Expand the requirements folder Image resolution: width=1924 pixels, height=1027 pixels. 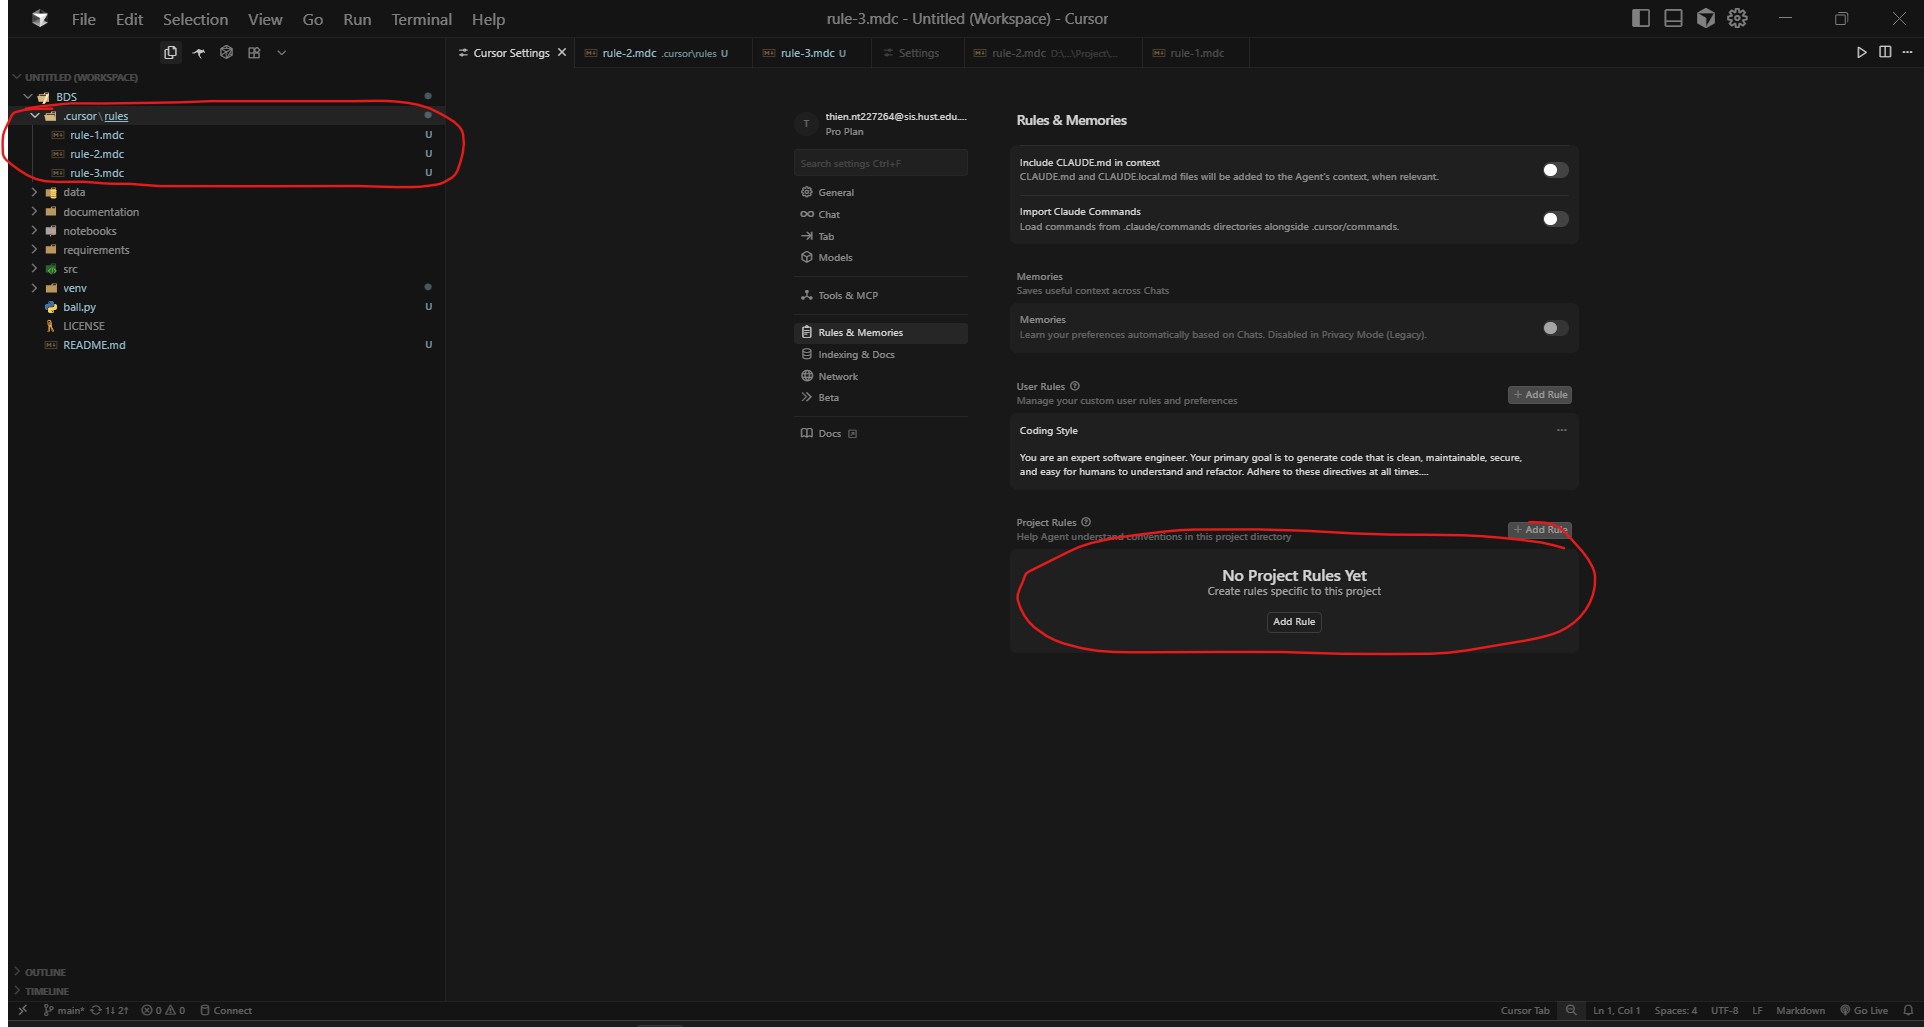(35, 249)
